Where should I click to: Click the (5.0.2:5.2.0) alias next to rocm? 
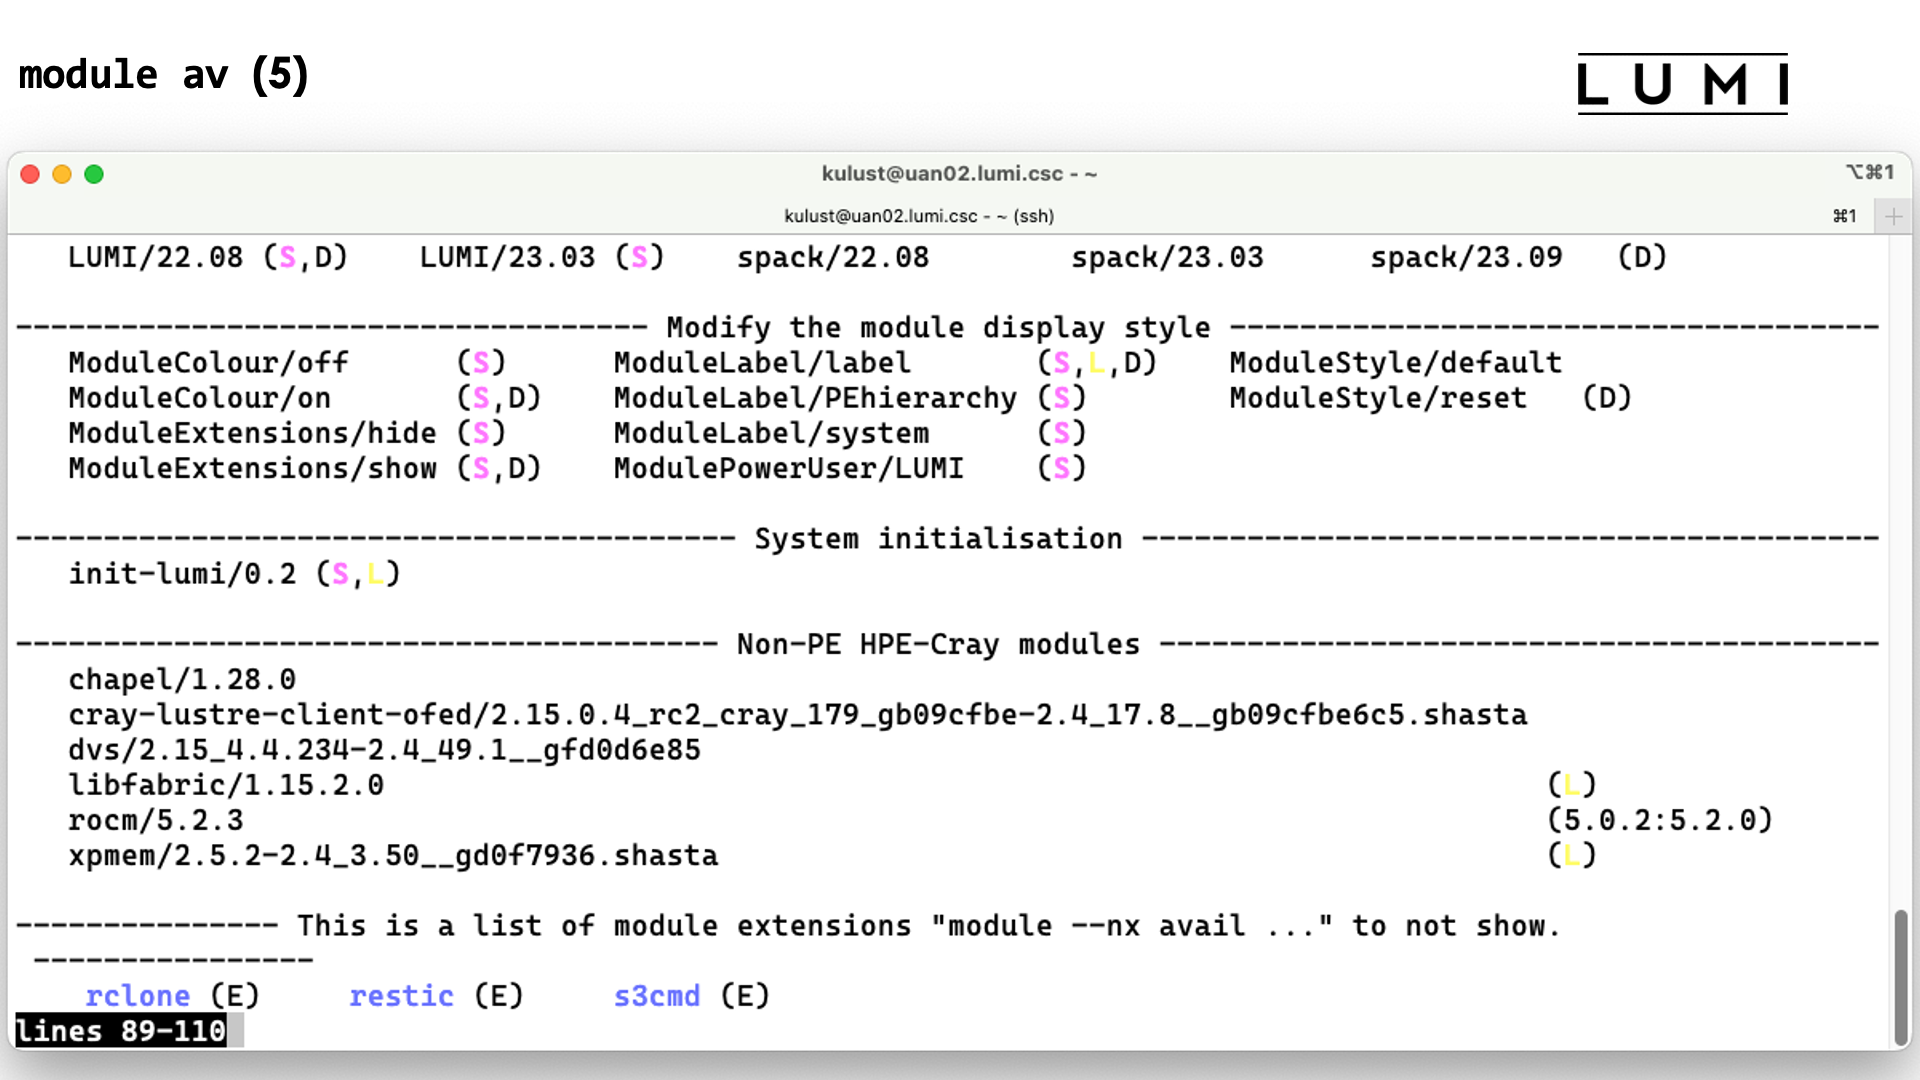point(1659,820)
